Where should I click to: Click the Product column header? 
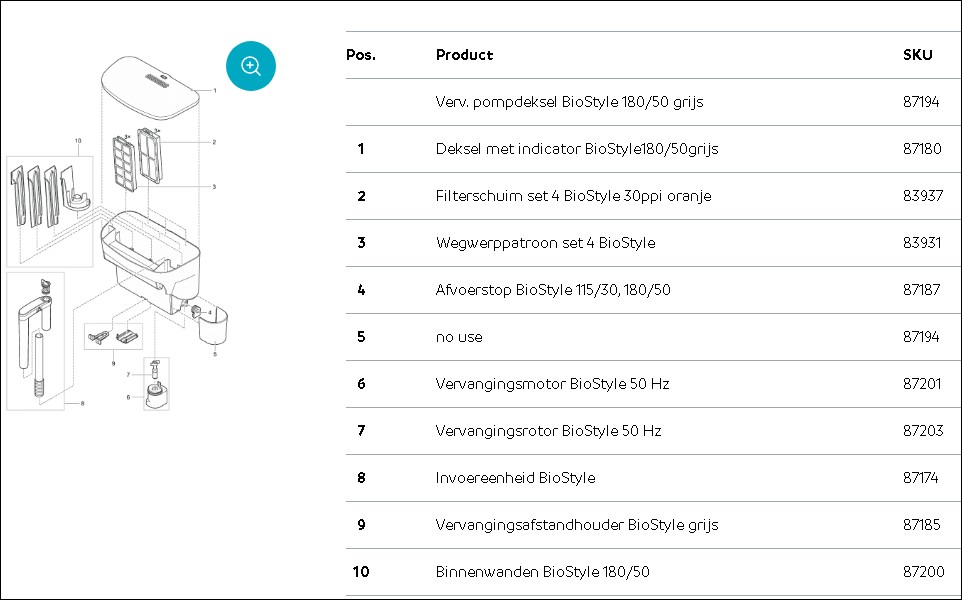click(464, 55)
